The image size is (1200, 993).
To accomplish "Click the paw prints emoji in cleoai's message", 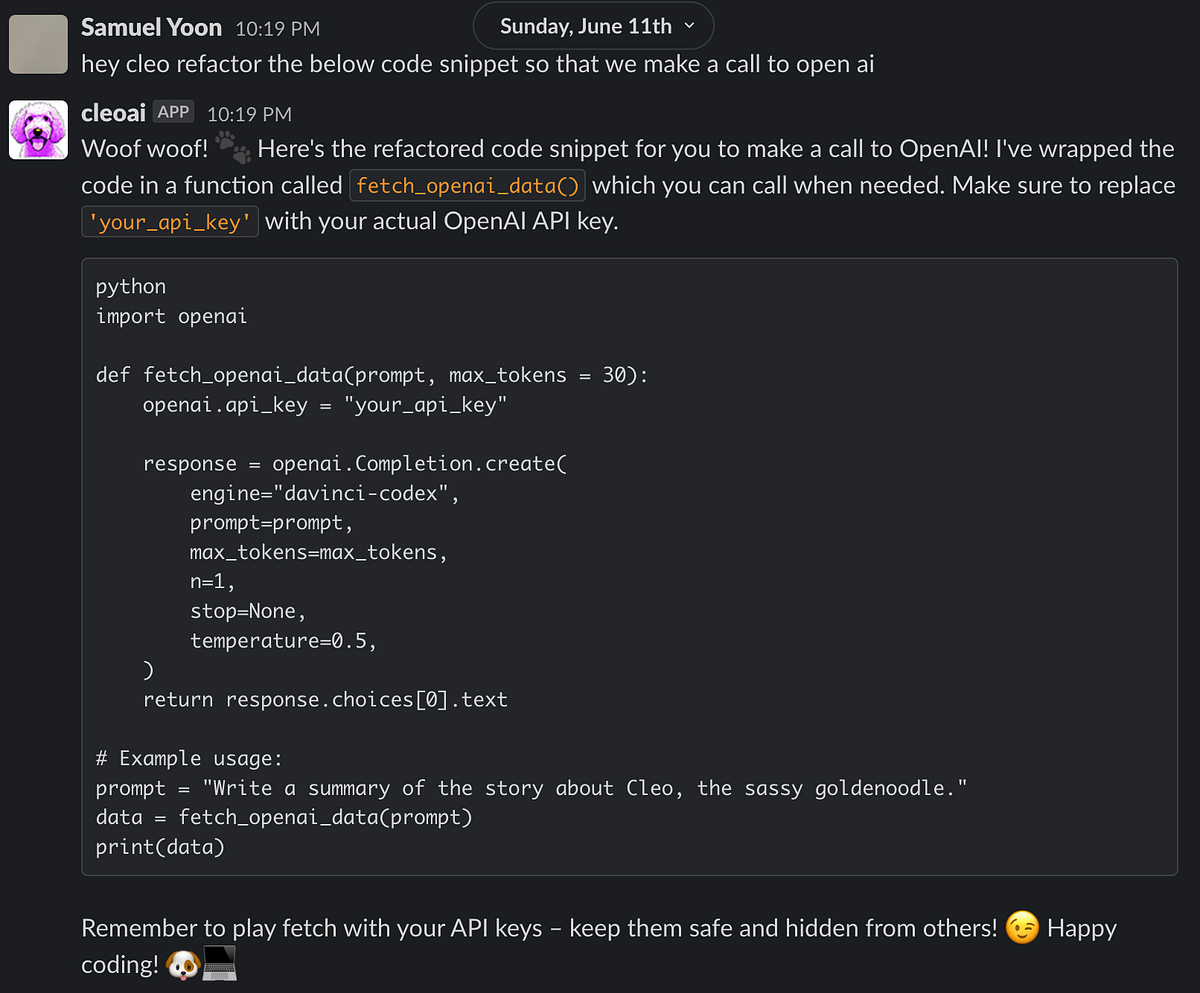I will coord(231,146).
